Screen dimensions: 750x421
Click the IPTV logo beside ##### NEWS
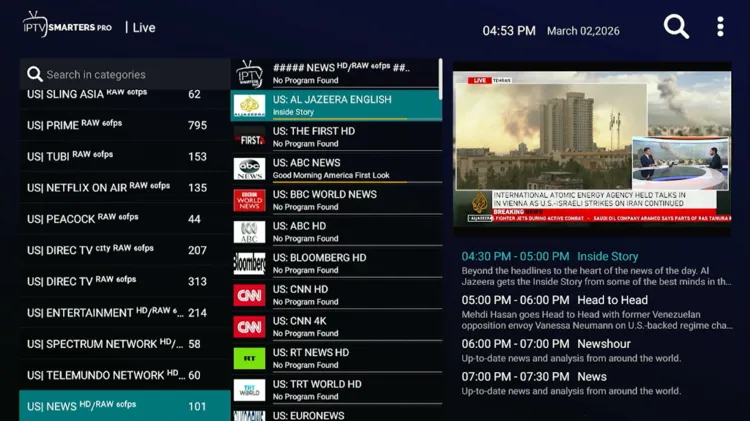(x=249, y=74)
